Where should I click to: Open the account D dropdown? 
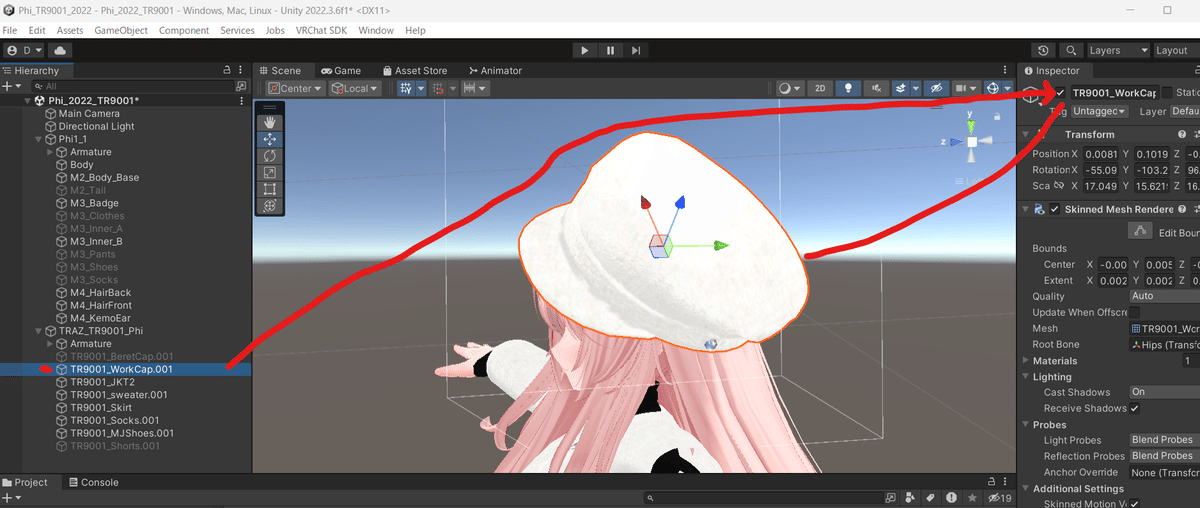(x=24, y=50)
